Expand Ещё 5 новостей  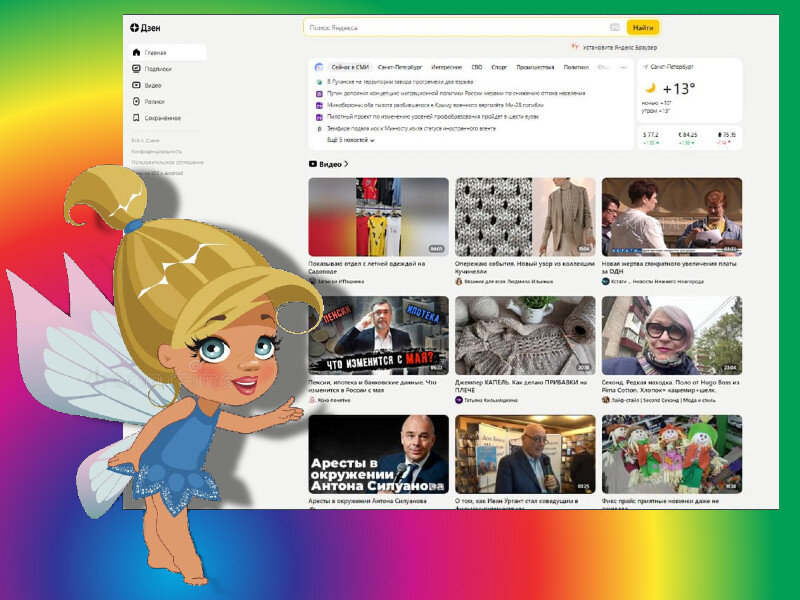[351, 140]
